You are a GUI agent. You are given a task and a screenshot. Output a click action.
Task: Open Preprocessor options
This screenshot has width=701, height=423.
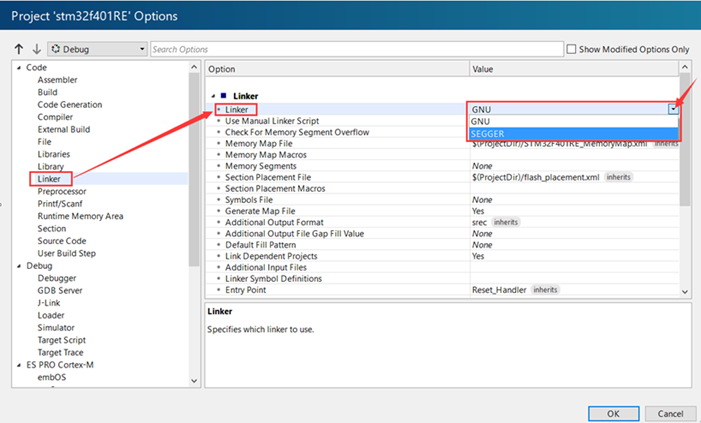pos(62,191)
